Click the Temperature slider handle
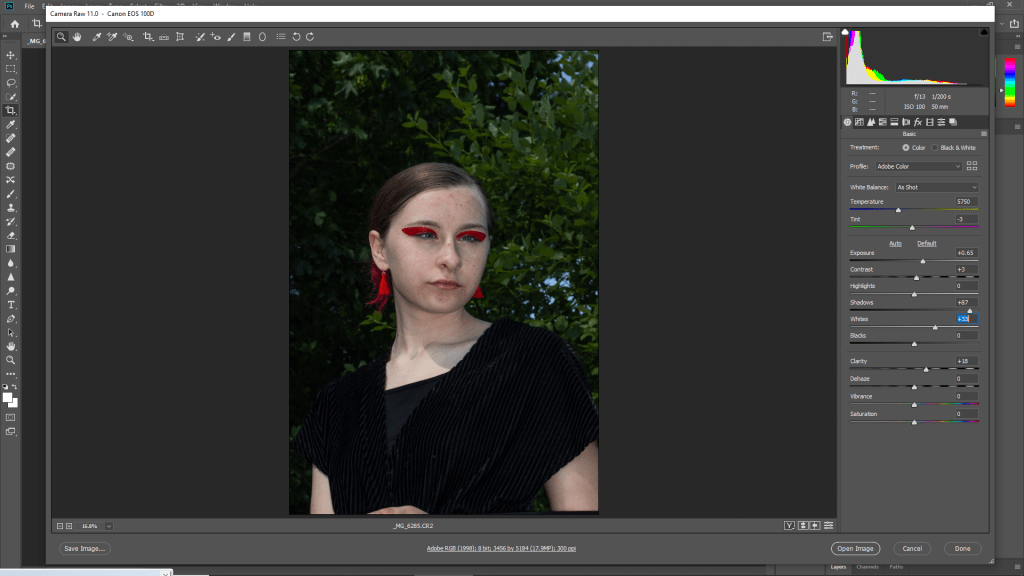Screen dimensions: 1024x576 click(x=898, y=210)
